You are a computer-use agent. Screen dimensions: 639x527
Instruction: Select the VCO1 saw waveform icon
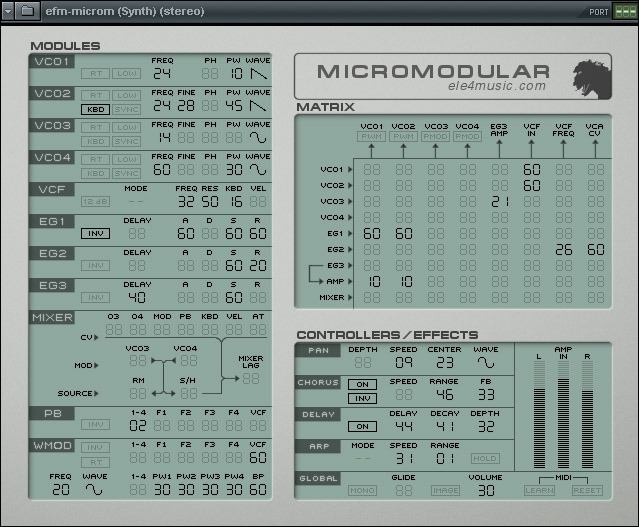[258, 74]
